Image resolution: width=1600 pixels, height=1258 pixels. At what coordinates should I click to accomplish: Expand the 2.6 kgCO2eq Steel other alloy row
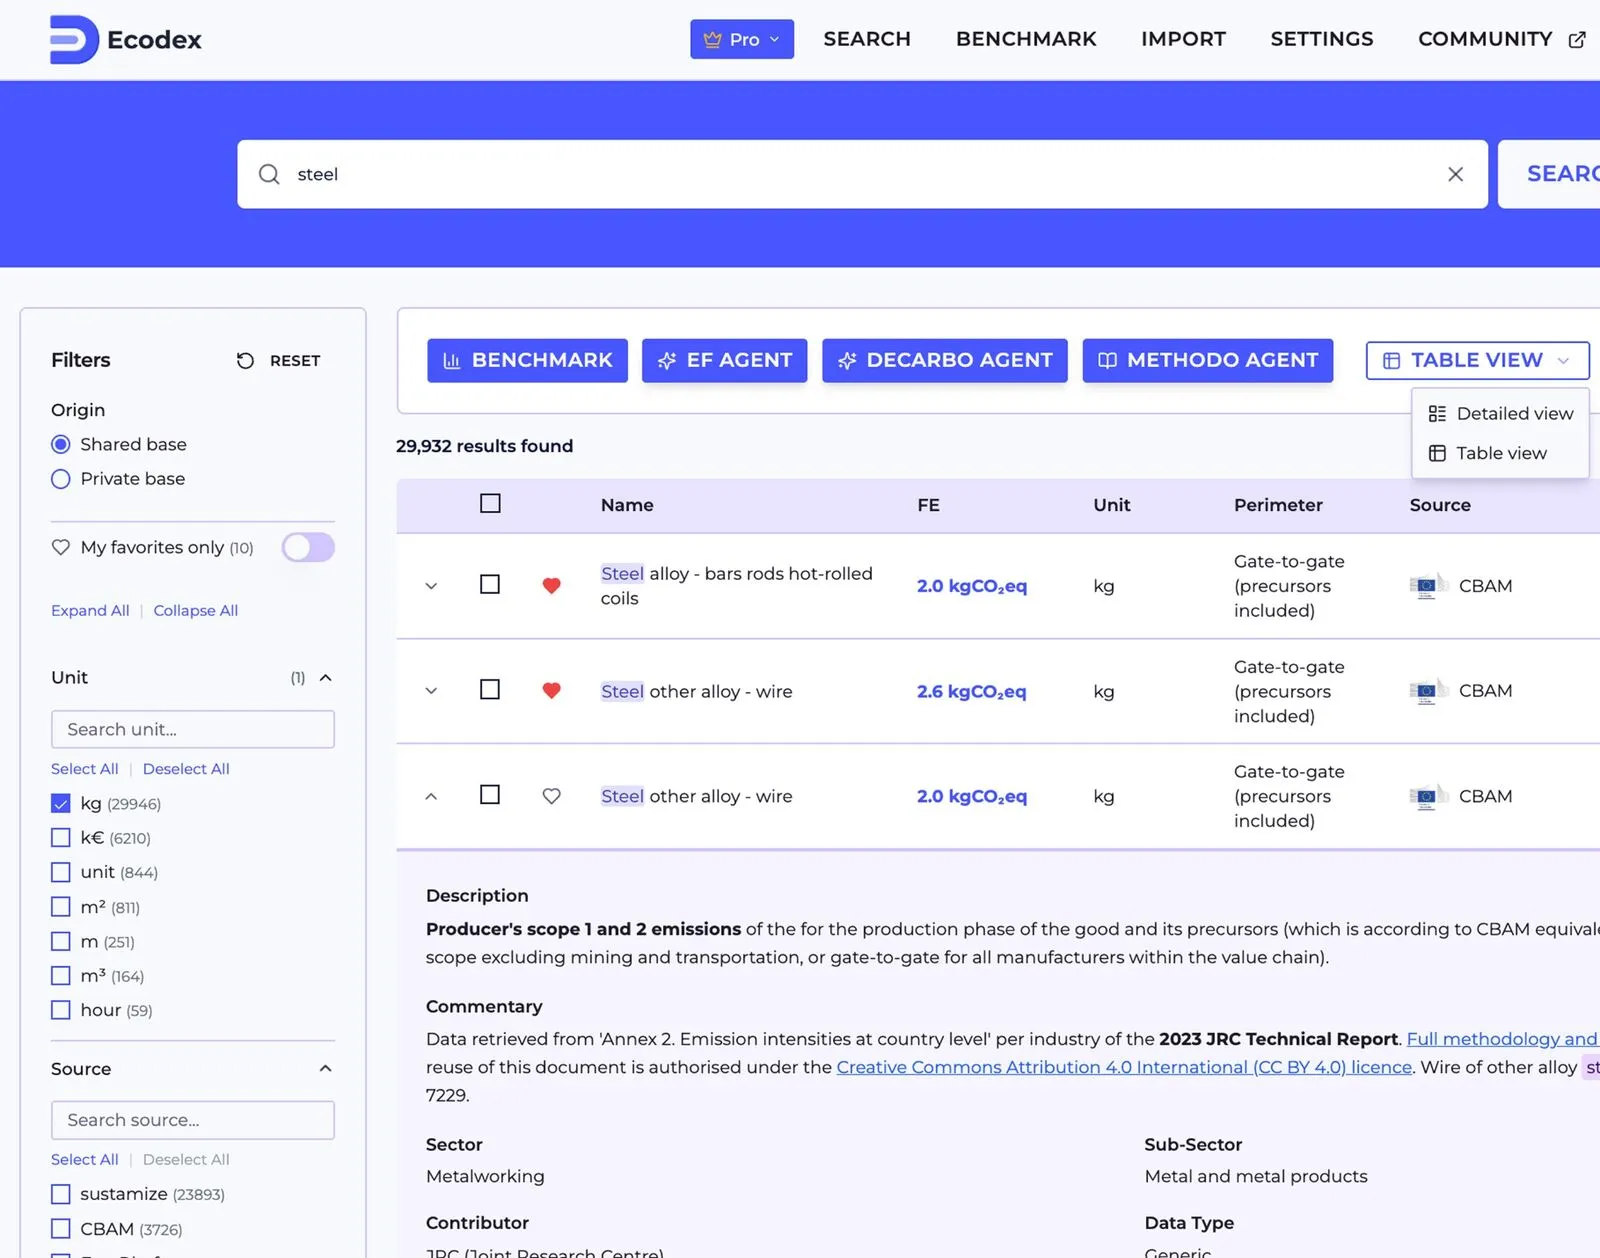click(x=431, y=691)
